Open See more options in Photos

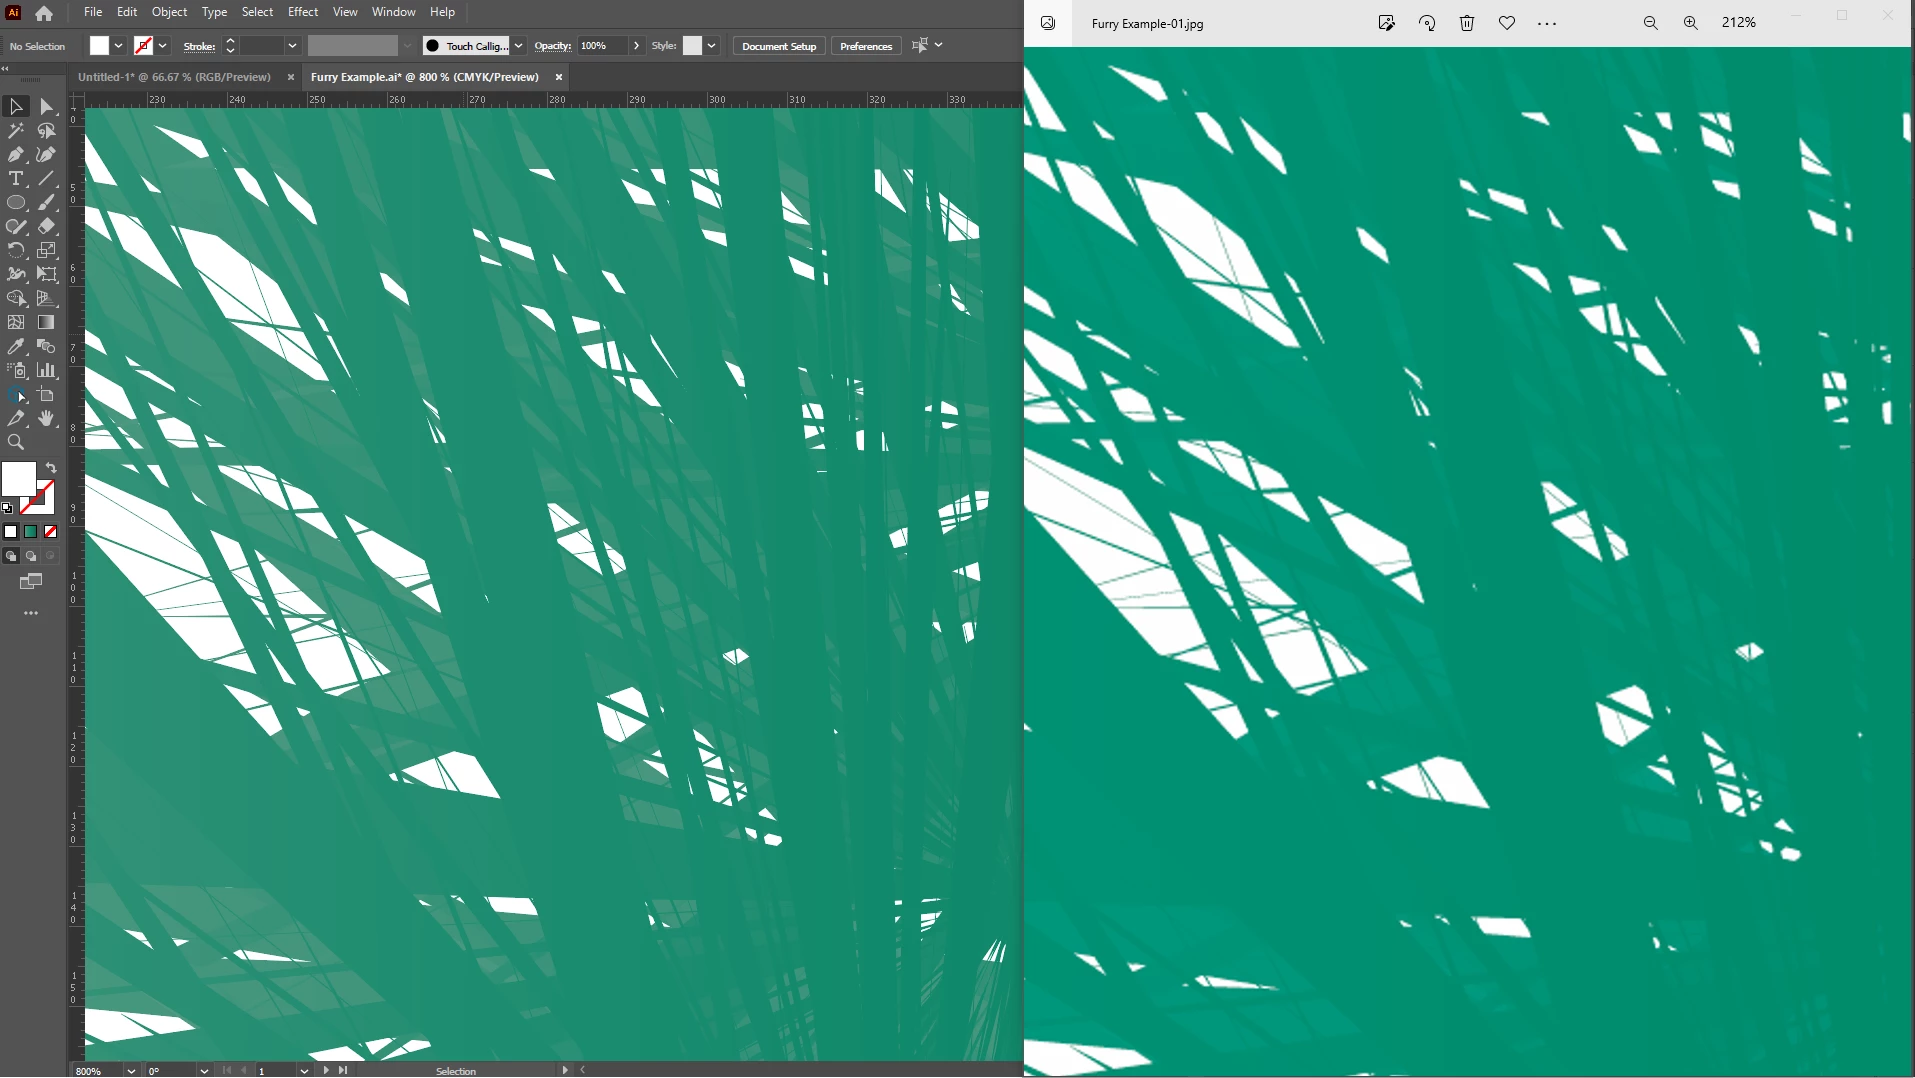tap(1547, 23)
